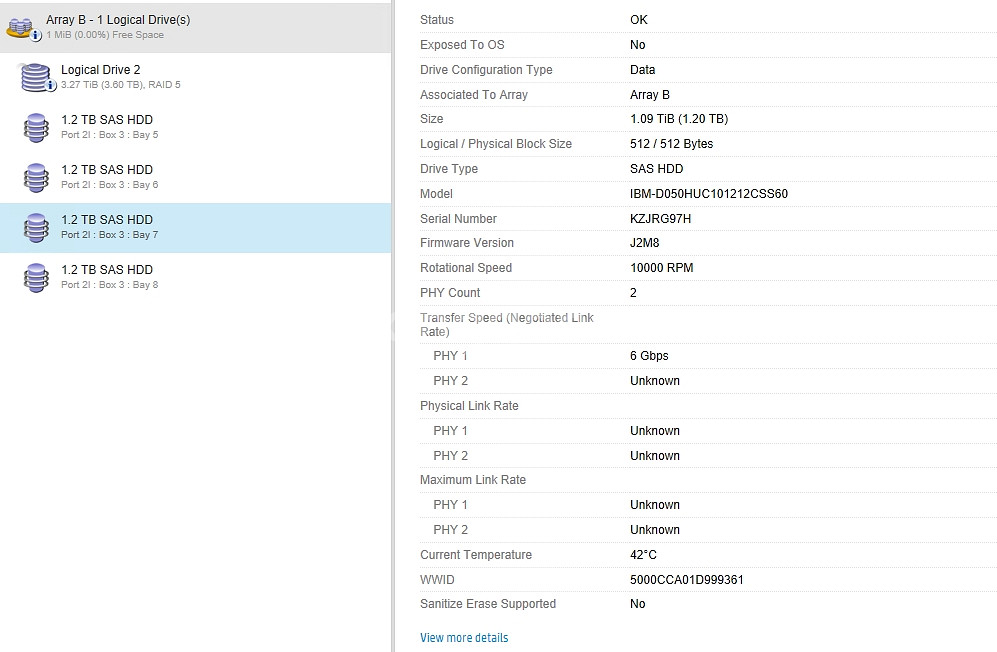
Task: Click the 3.27 TiB RAID 5 subtitle
Action: pyautogui.click(x=121, y=85)
